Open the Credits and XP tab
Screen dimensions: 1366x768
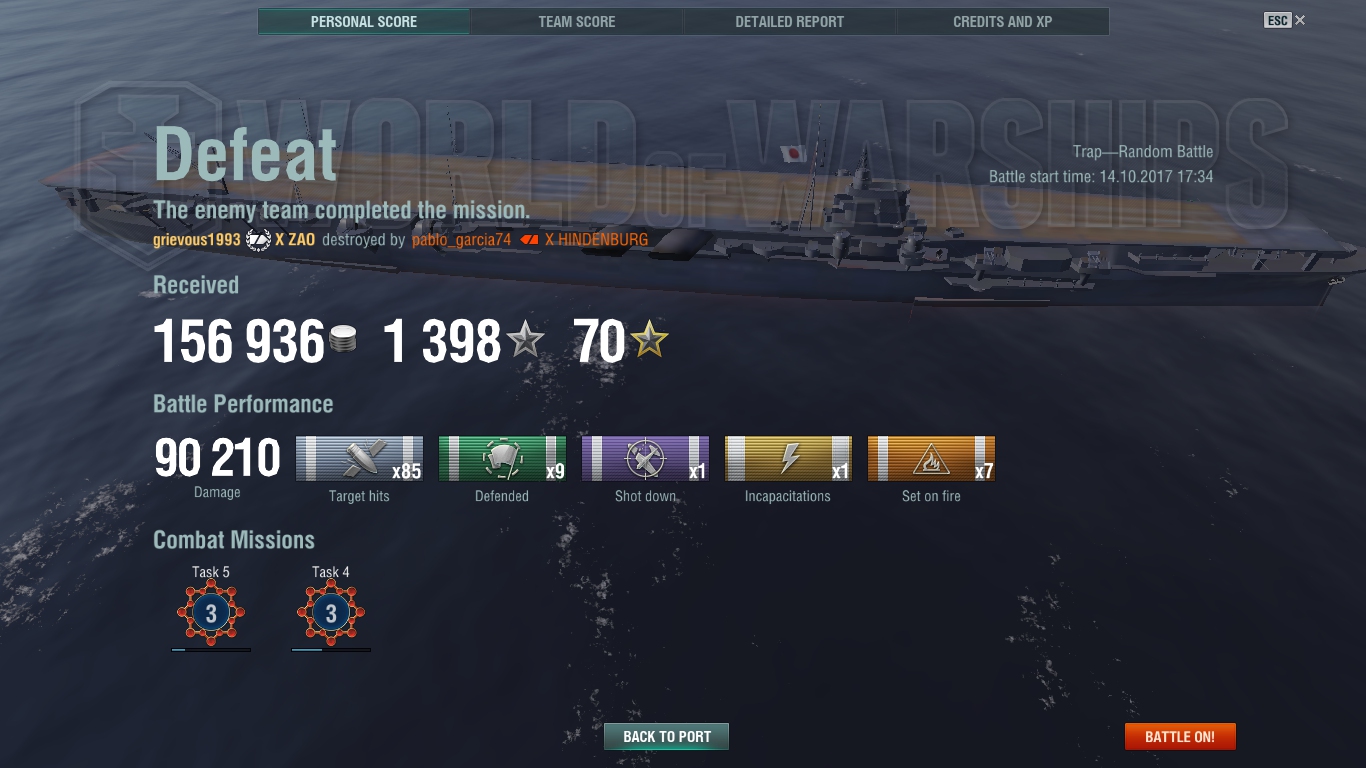1003,21
